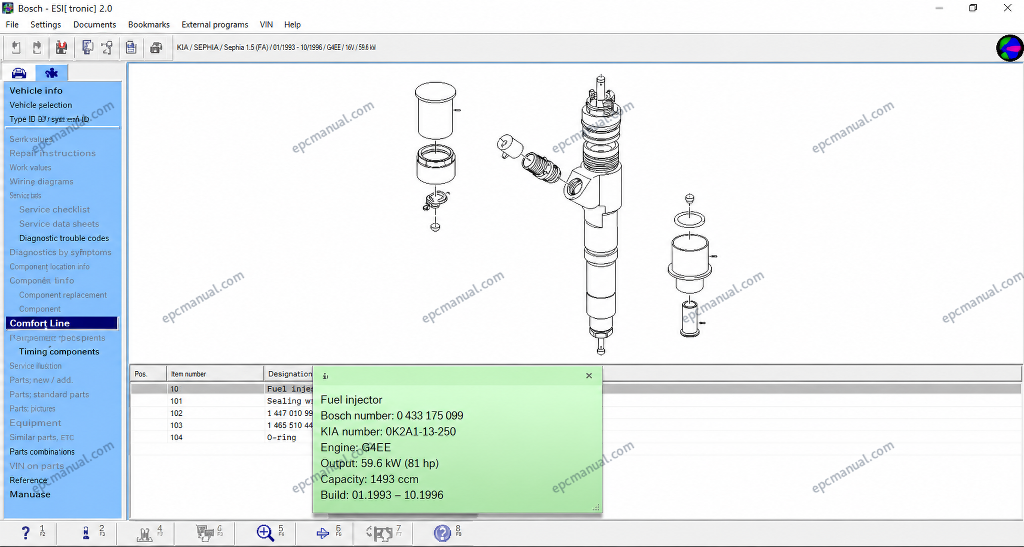Viewport: 1024px width, 547px height.
Task: Click the Item number column header
Action: (215, 374)
